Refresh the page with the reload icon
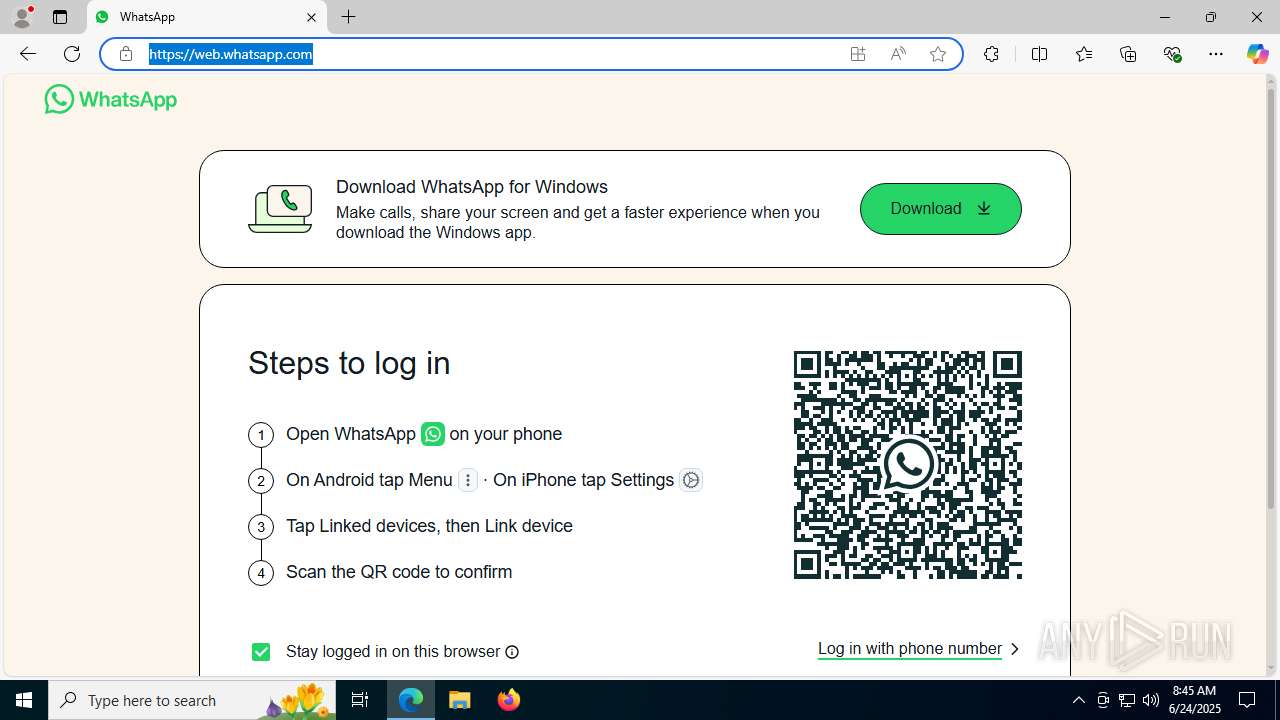Image resolution: width=1280 pixels, height=720 pixels. [x=72, y=54]
